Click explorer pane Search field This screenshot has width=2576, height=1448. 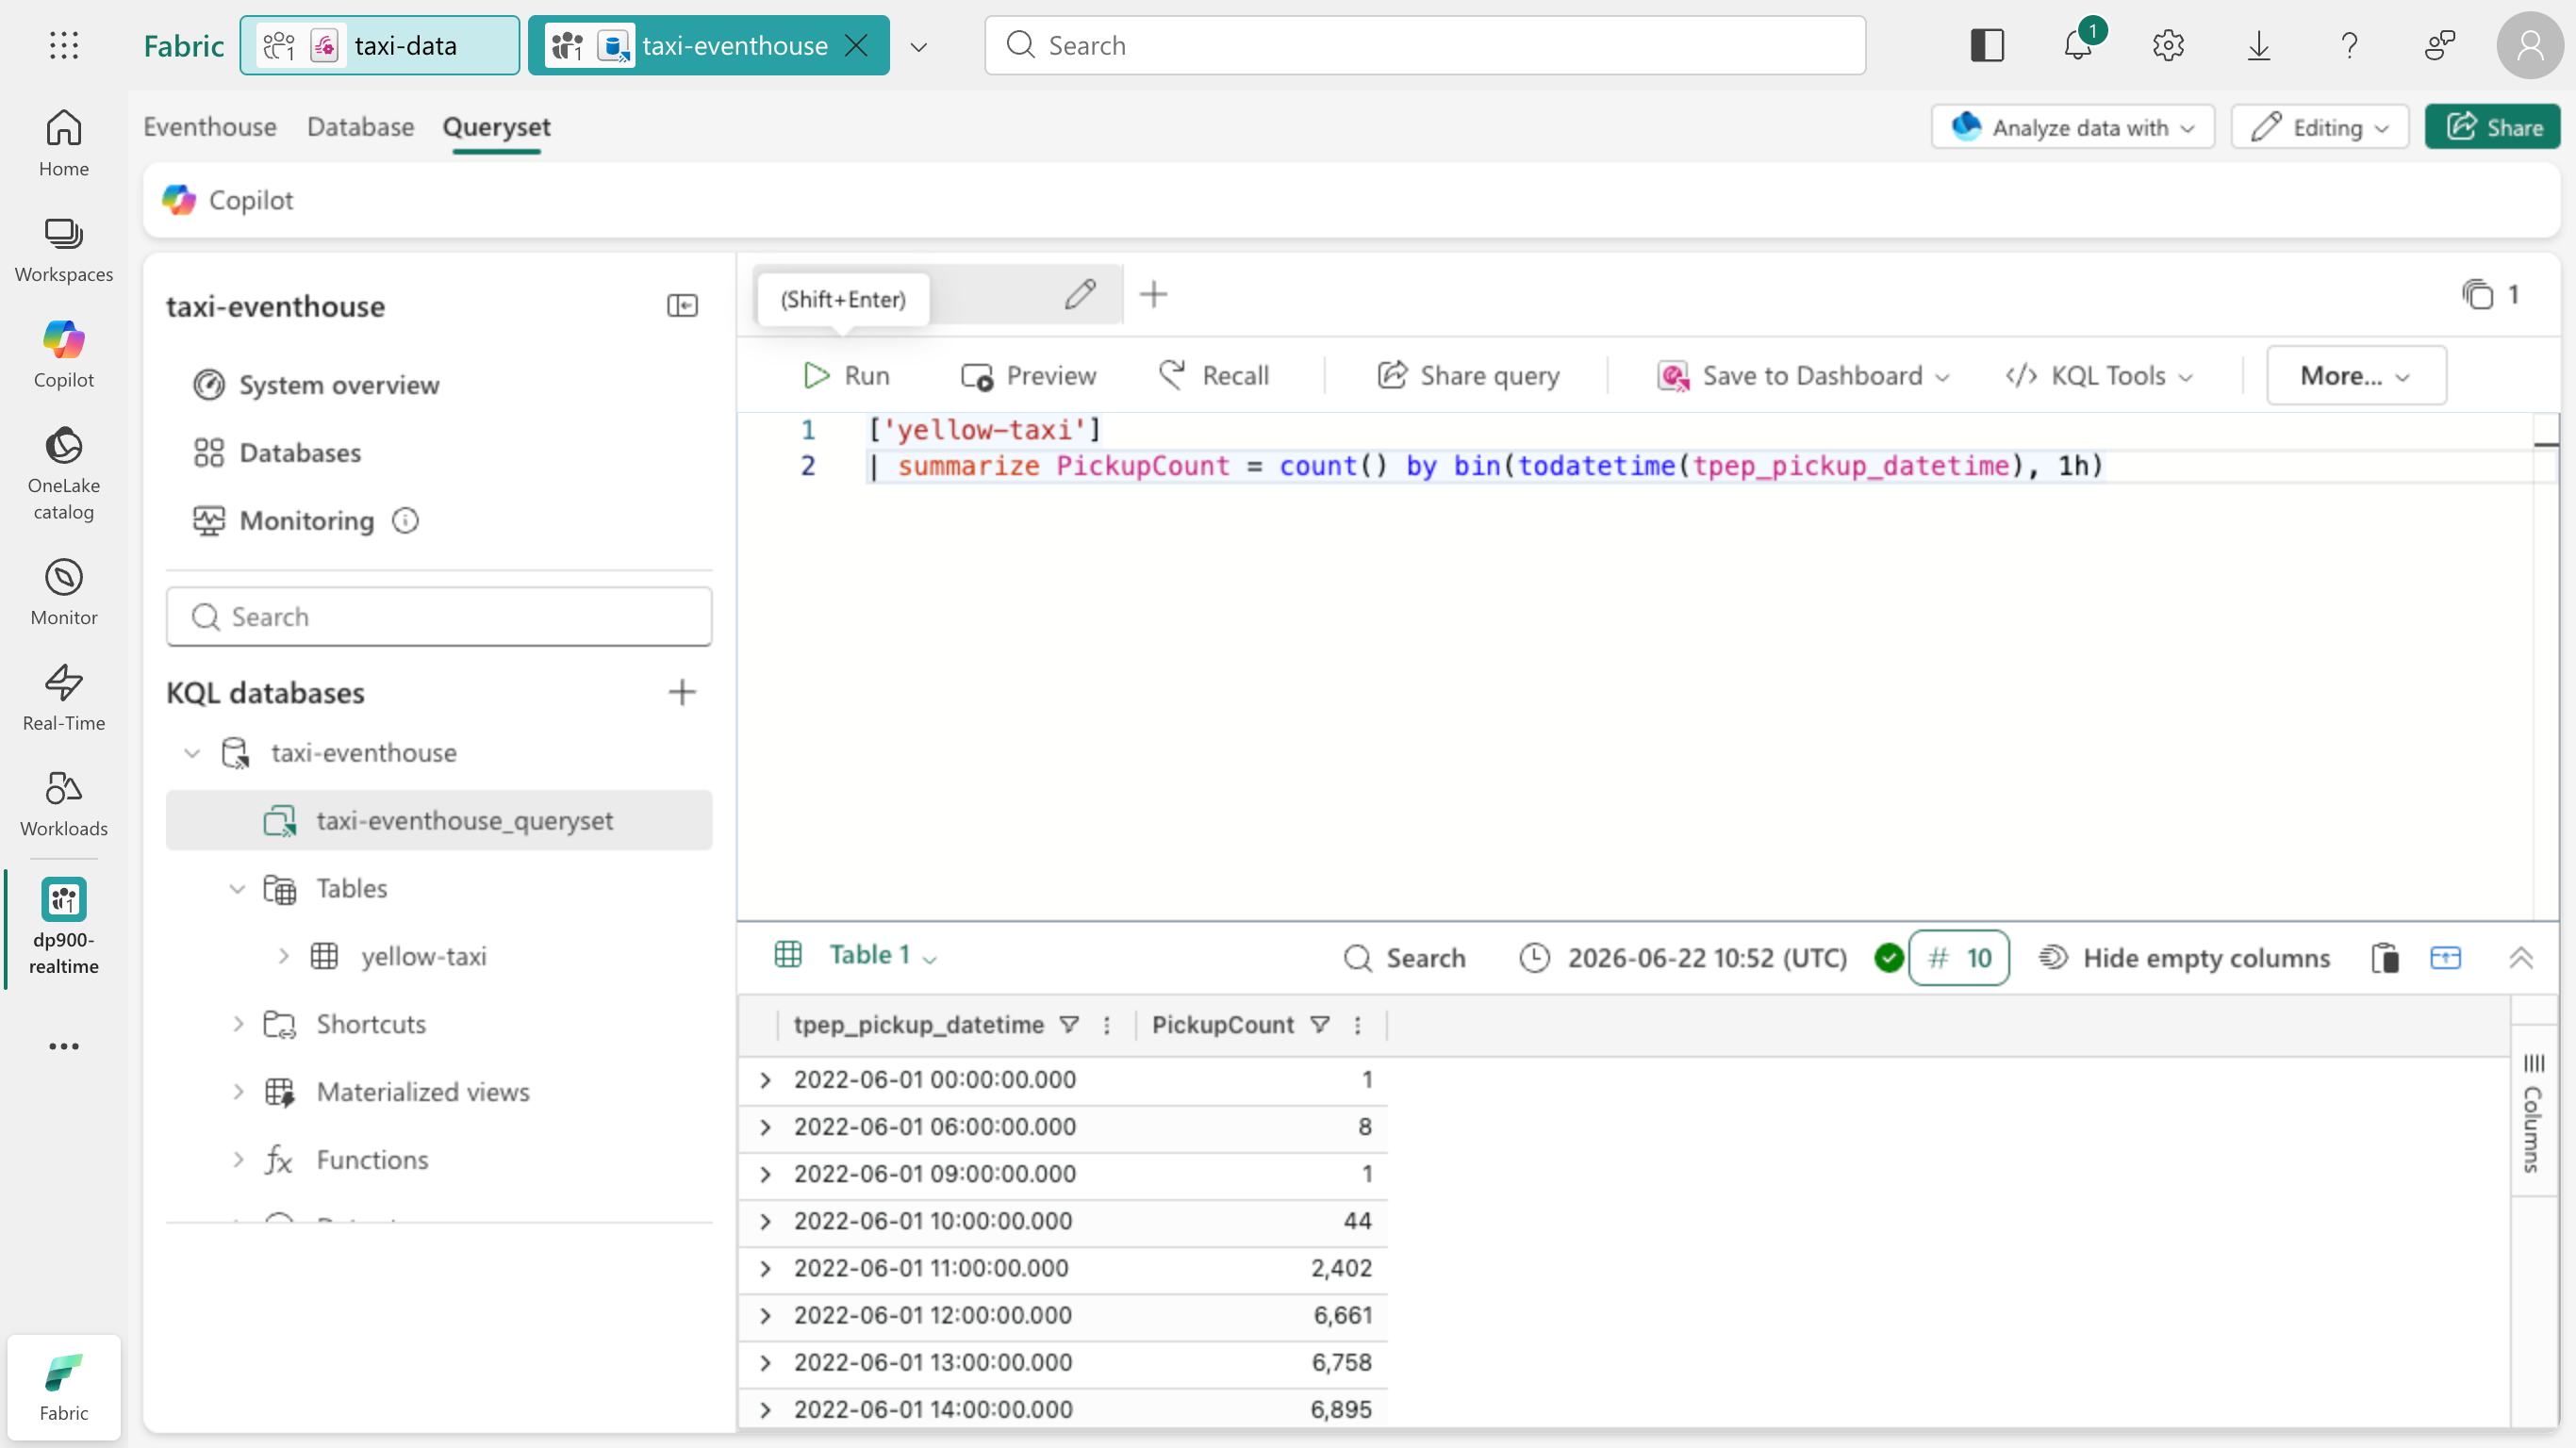click(439, 617)
